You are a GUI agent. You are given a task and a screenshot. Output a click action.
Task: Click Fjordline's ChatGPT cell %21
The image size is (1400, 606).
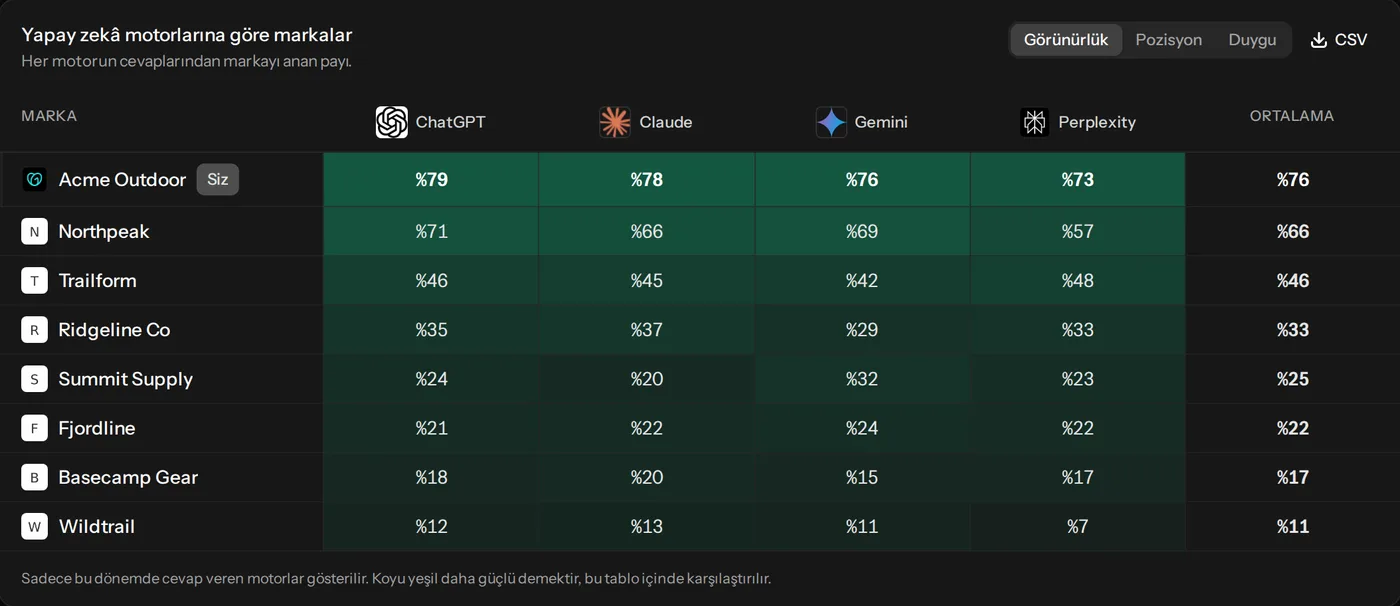(431, 428)
